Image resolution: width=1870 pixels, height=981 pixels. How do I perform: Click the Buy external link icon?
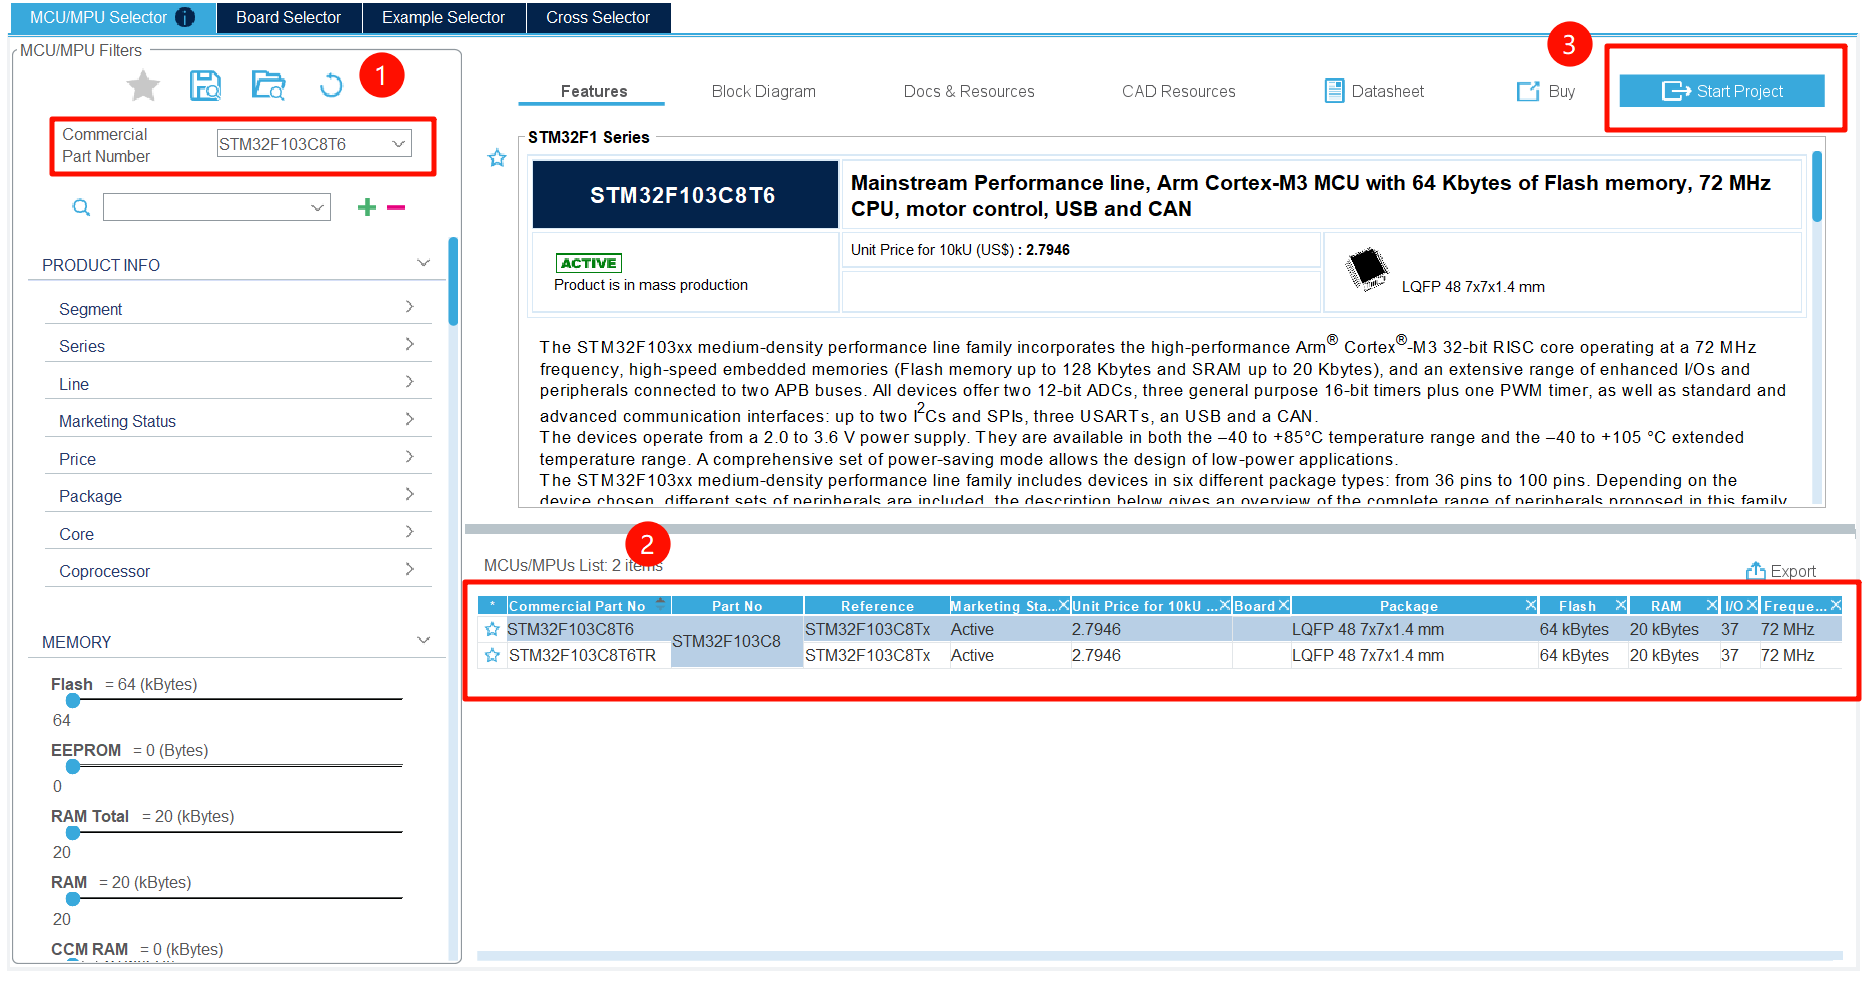(x=1528, y=91)
